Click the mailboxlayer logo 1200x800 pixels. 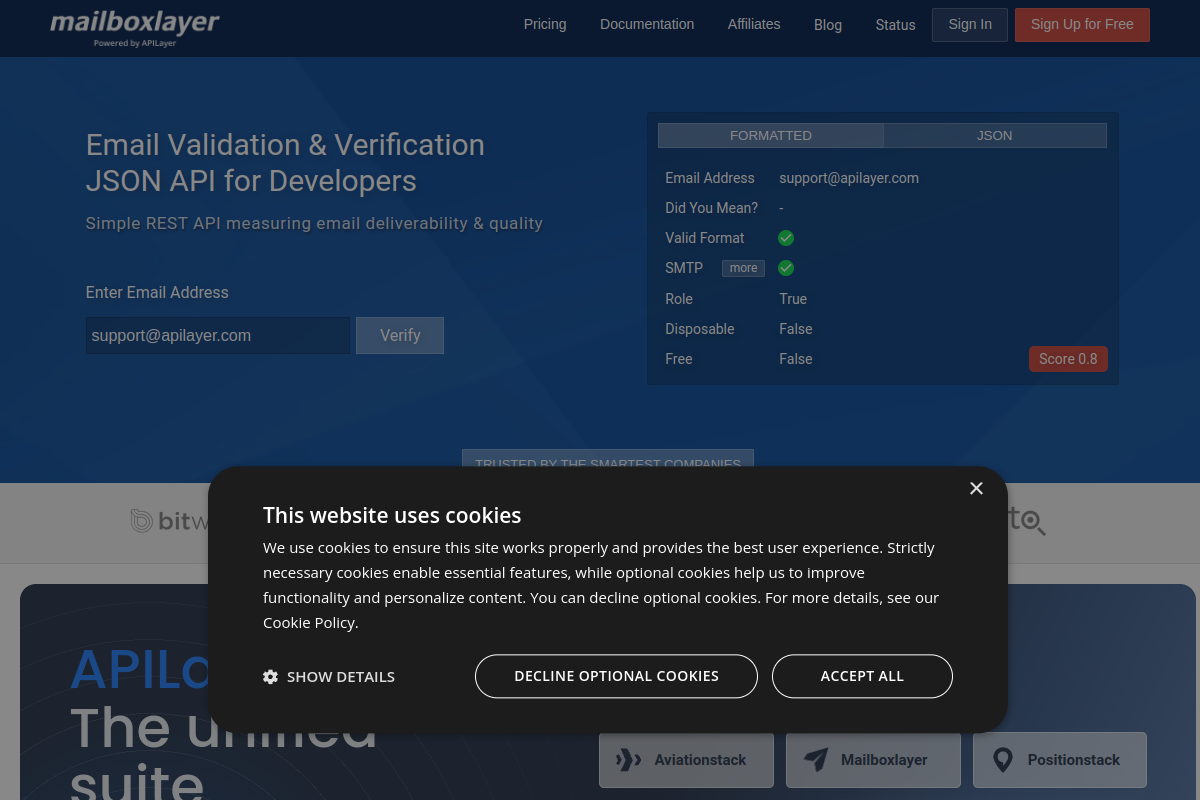[135, 27]
